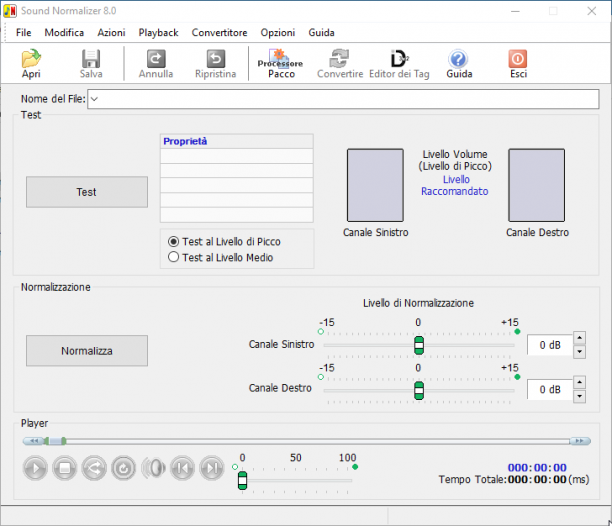The width and height of the screenshot is (612, 526).
Task: Click the large Test button
Action: (x=87, y=192)
